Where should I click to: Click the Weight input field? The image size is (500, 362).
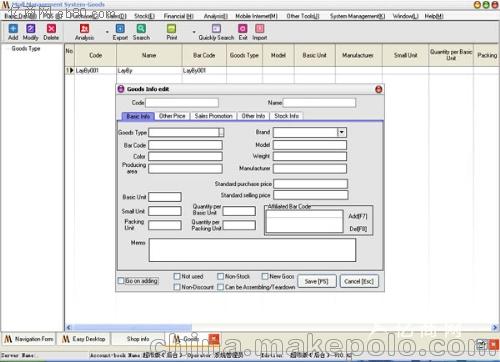click(x=310, y=156)
